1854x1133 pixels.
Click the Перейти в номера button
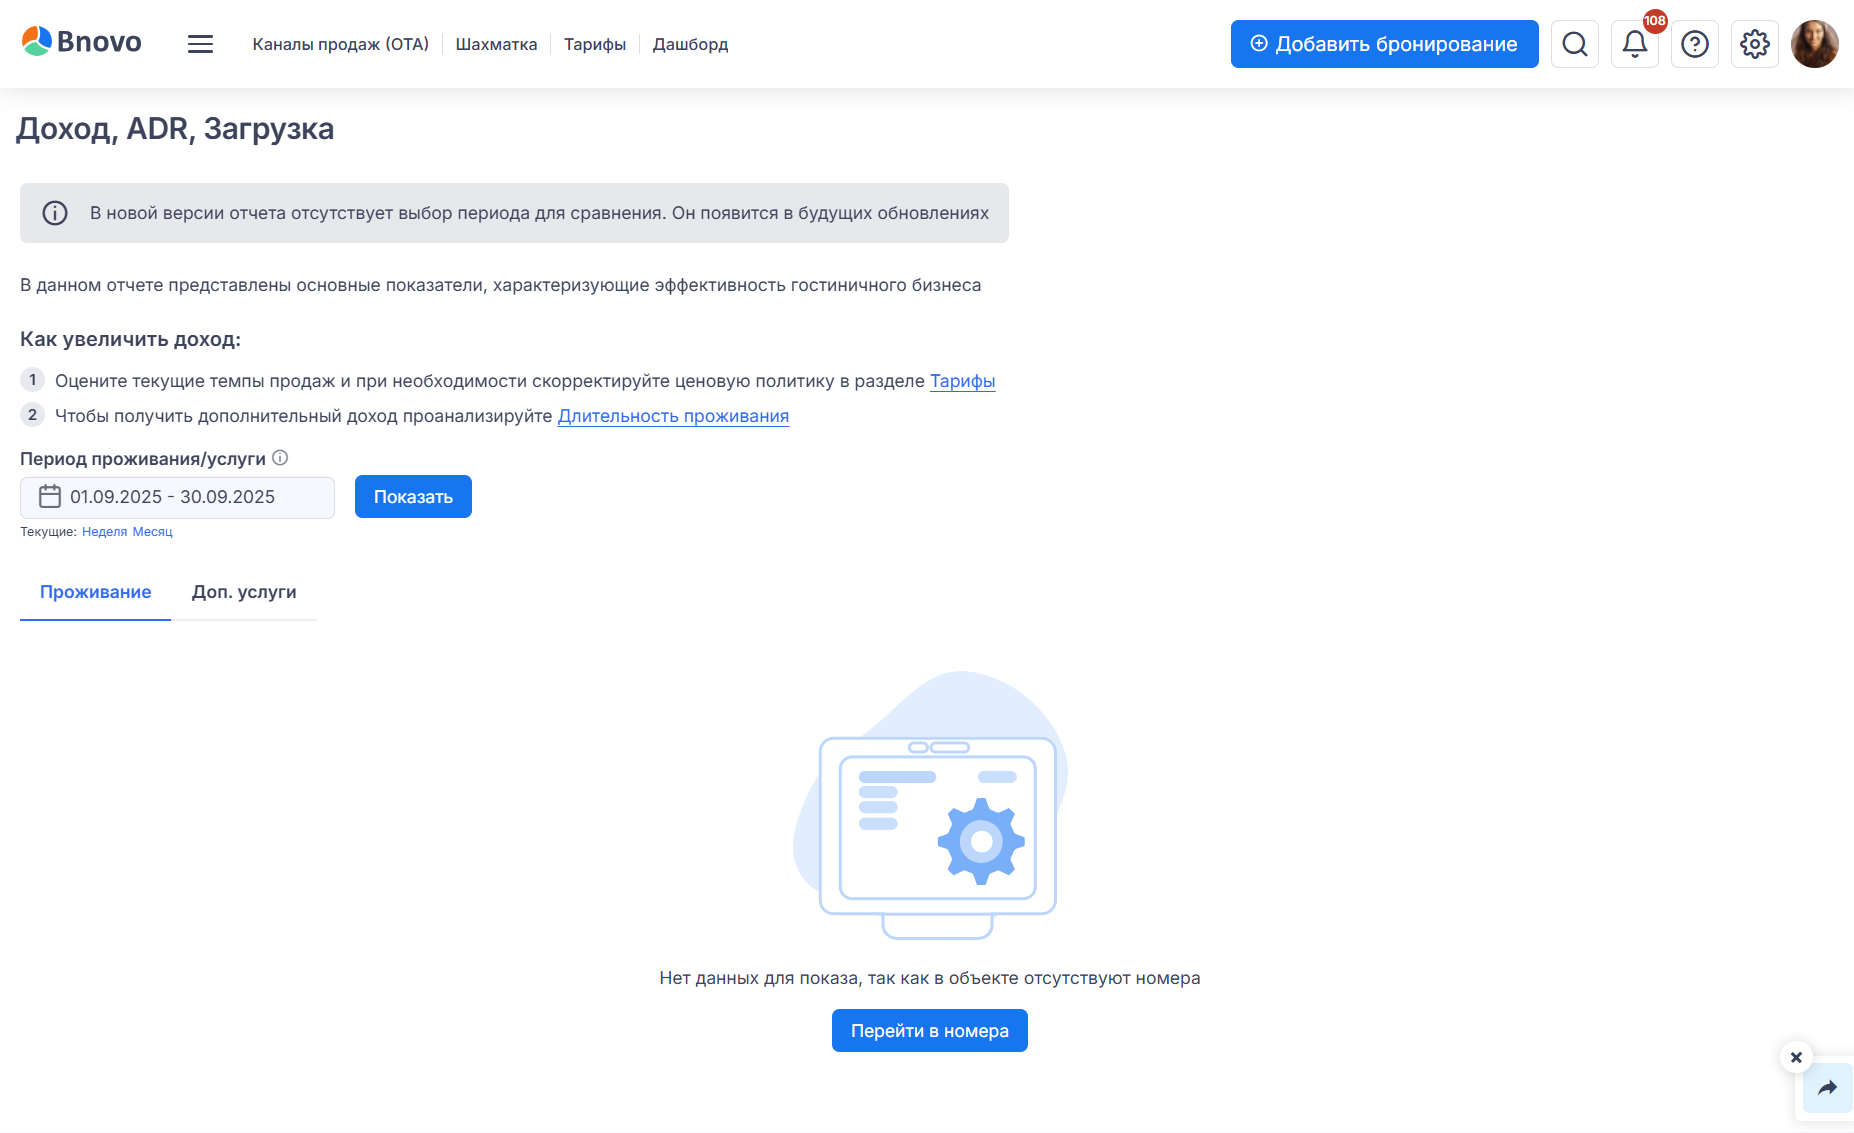click(x=929, y=1031)
